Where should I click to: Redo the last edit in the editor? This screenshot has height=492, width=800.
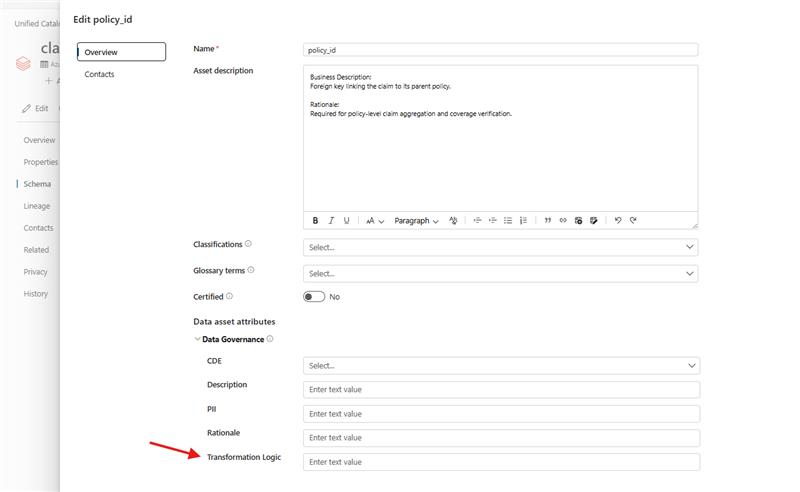pos(633,220)
